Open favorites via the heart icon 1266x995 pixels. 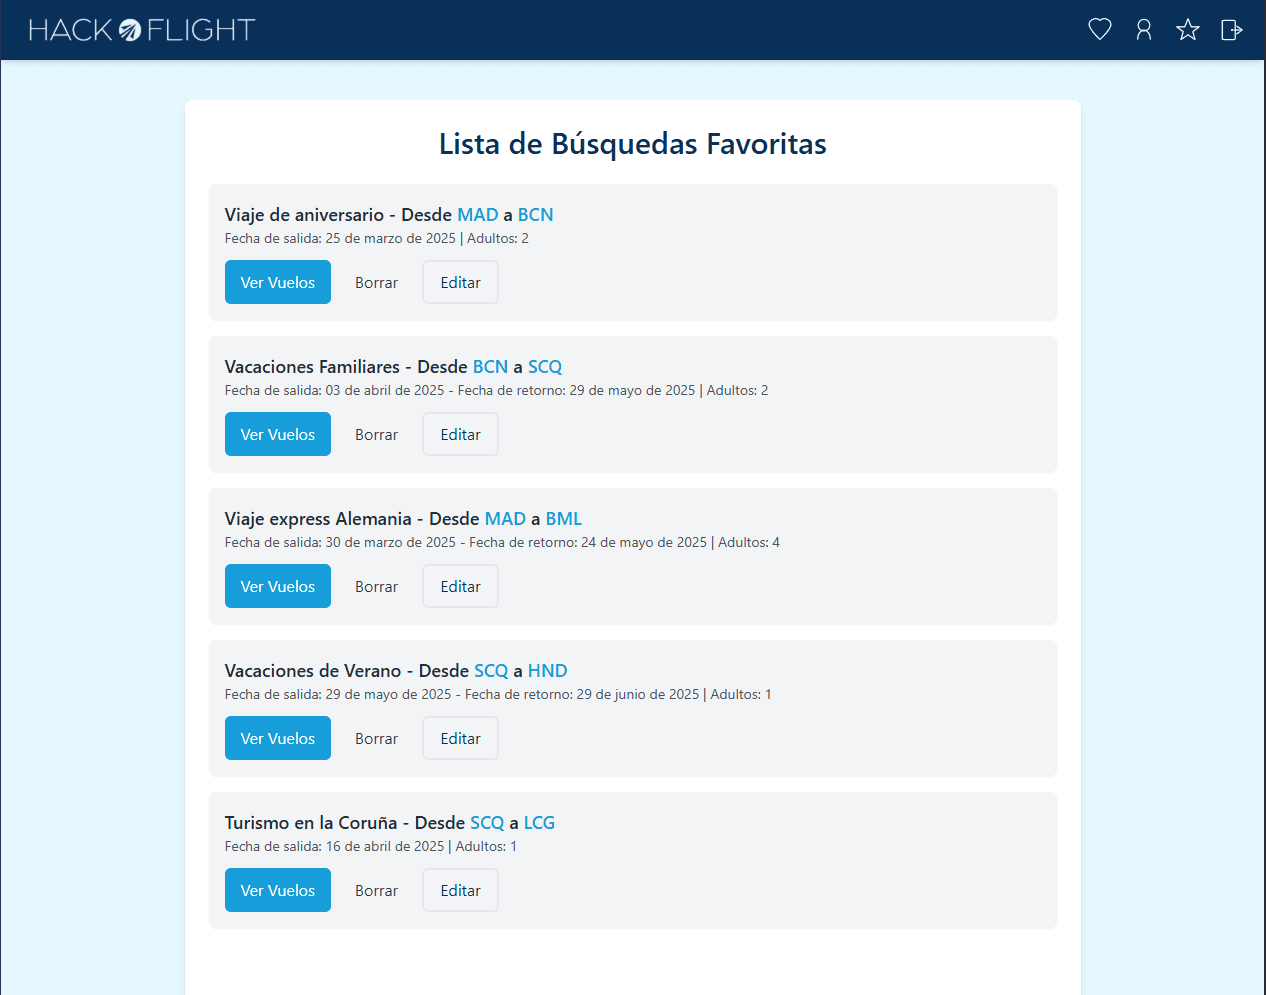click(1099, 29)
